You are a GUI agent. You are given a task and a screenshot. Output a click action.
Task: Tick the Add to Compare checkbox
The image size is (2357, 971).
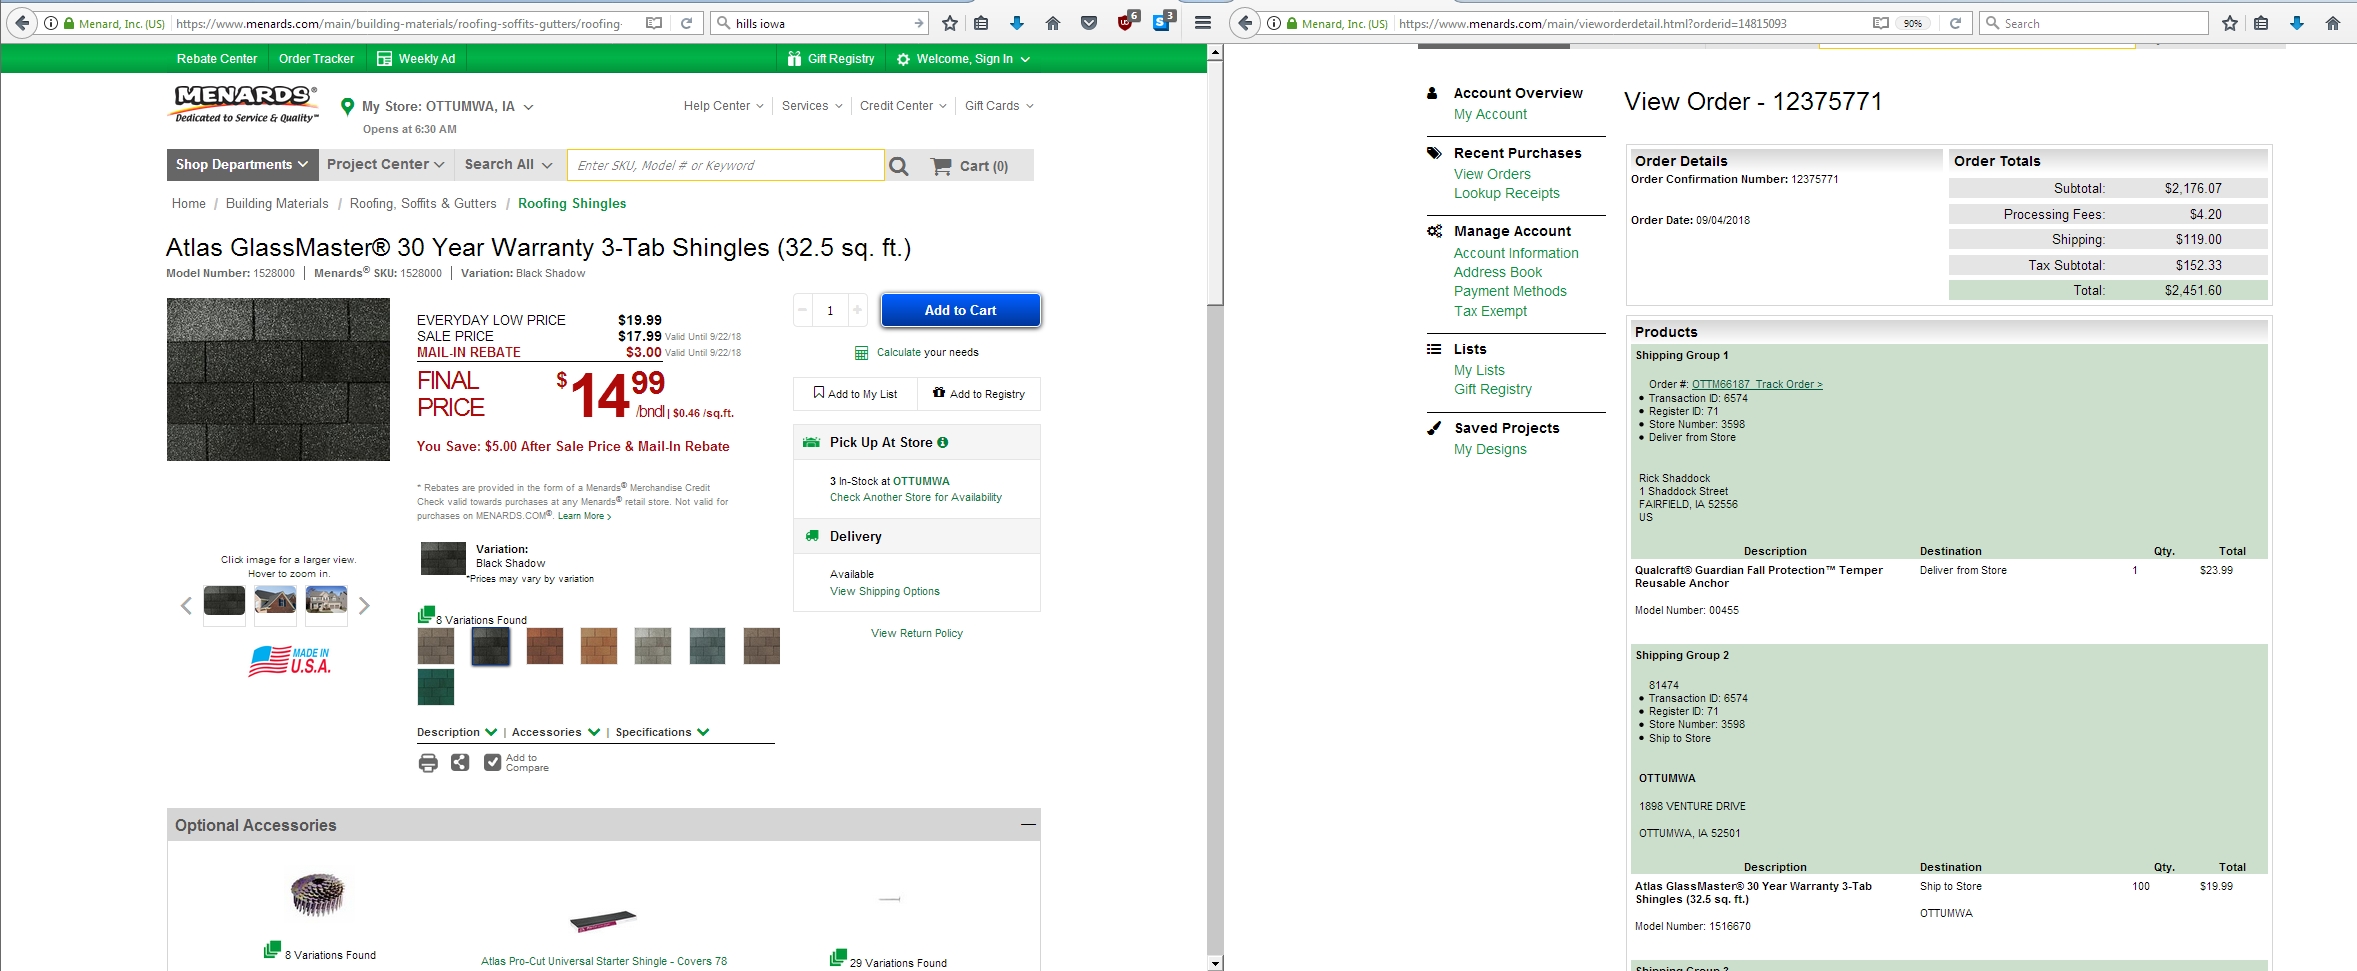coord(492,762)
